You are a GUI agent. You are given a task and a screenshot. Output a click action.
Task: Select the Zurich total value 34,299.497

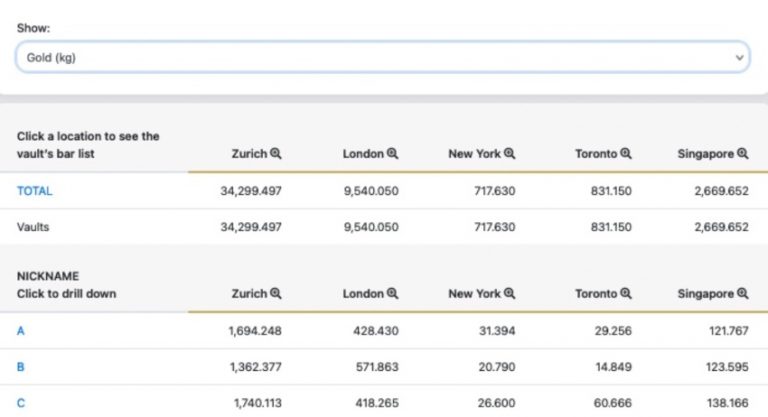click(251, 191)
